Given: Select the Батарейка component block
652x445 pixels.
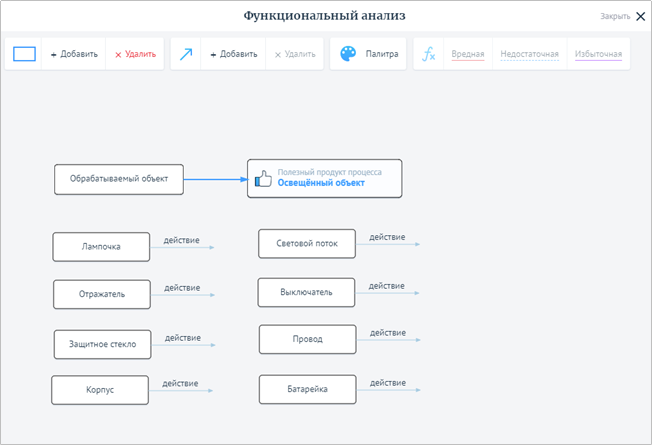Looking at the screenshot, I should [x=307, y=389].
